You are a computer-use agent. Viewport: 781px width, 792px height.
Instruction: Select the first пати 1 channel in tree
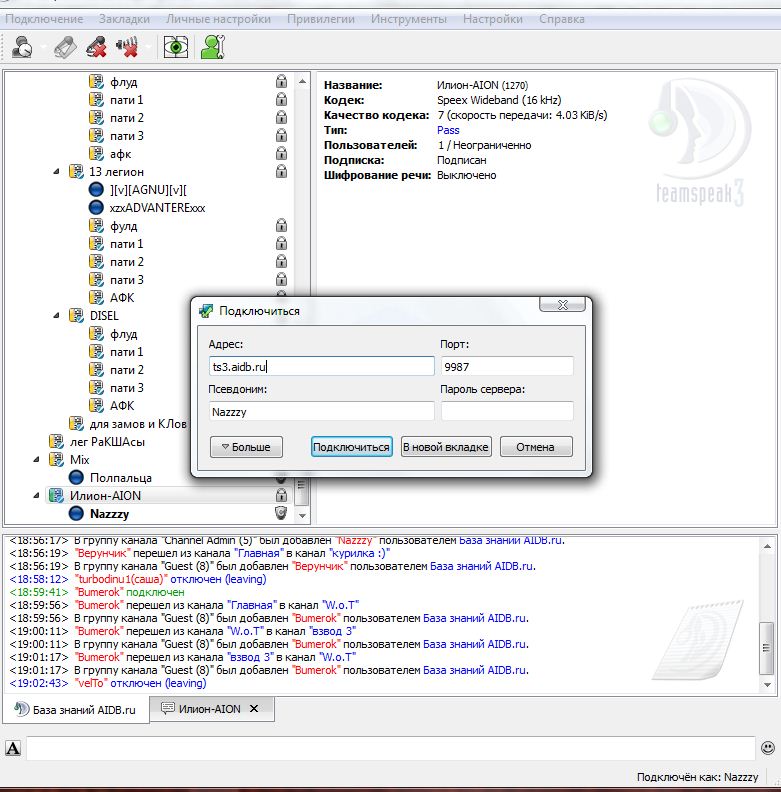coord(126,100)
